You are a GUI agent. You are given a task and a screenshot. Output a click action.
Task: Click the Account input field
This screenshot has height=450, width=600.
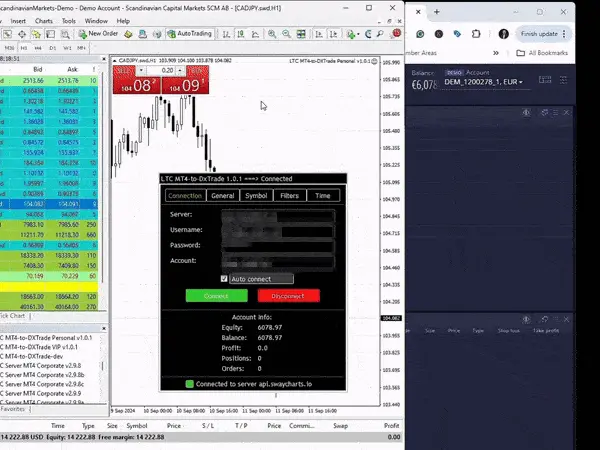[x=278, y=262]
